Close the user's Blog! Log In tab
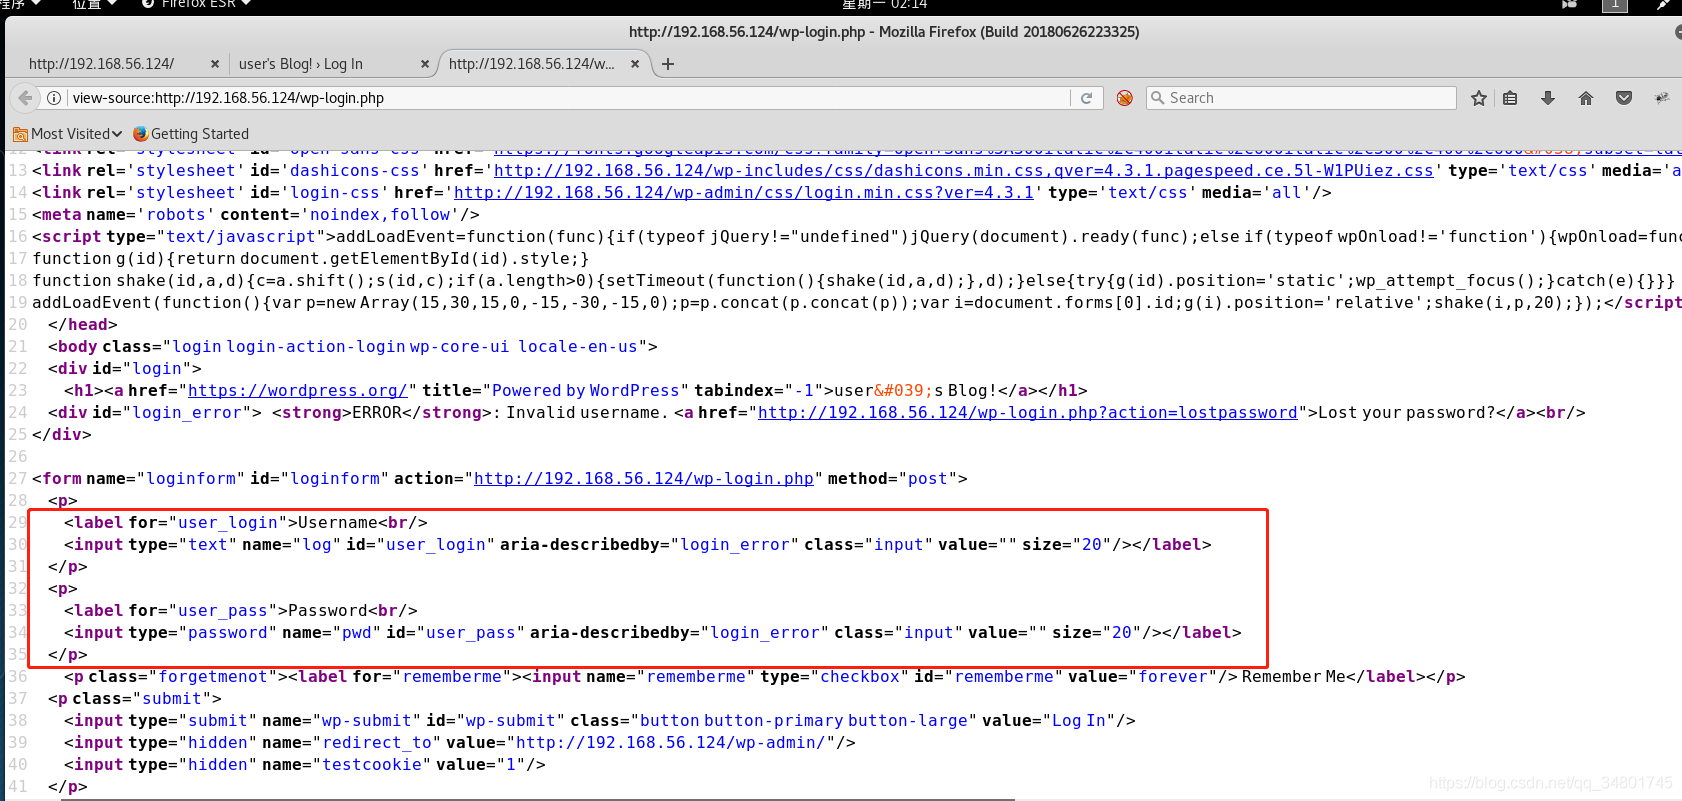Image resolution: width=1682 pixels, height=801 pixels. 425,64
